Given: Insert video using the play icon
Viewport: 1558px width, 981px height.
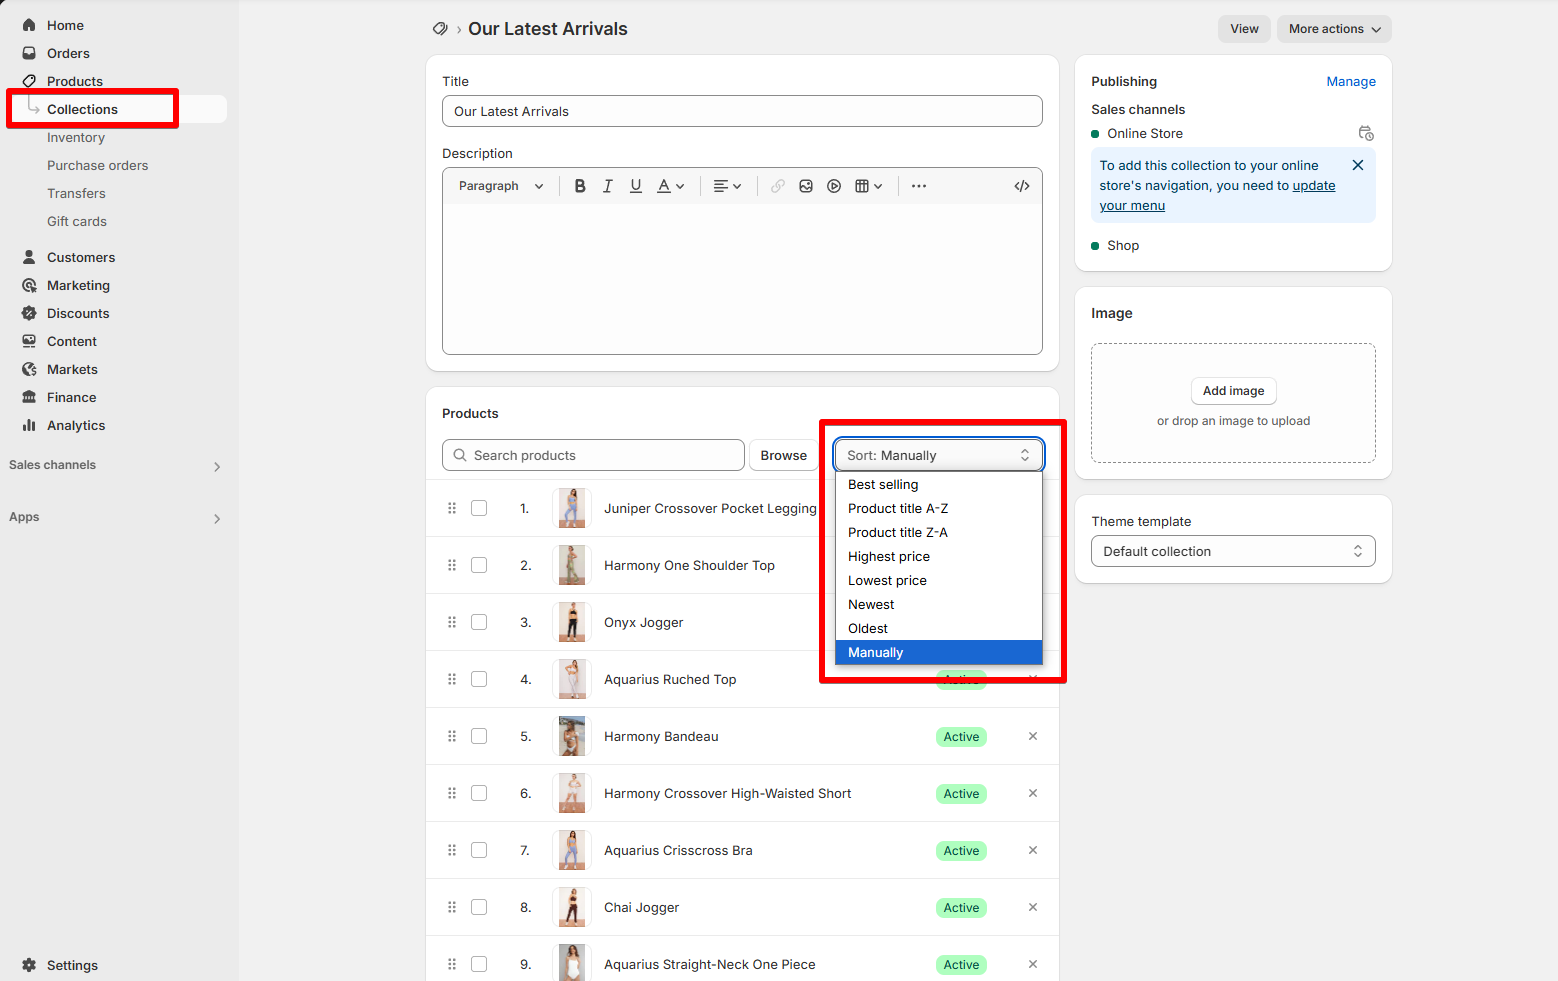Looking at the screenshot, I should click(834, 186).
